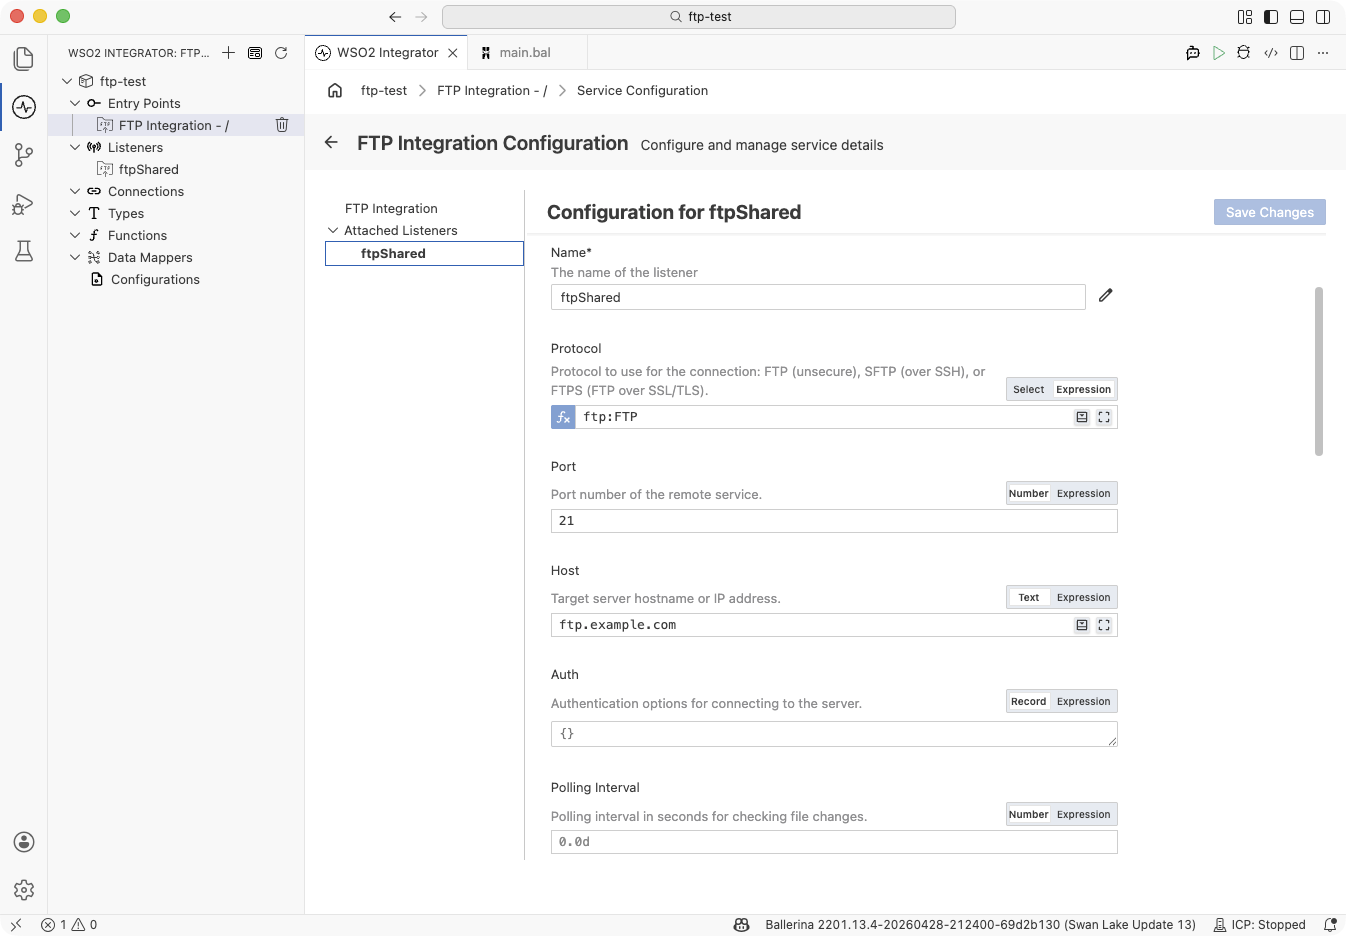Viewport: 1346px width, 936px height.
Task: Switch Polling Interval to Expression mode
Action: pos(1083,815)
